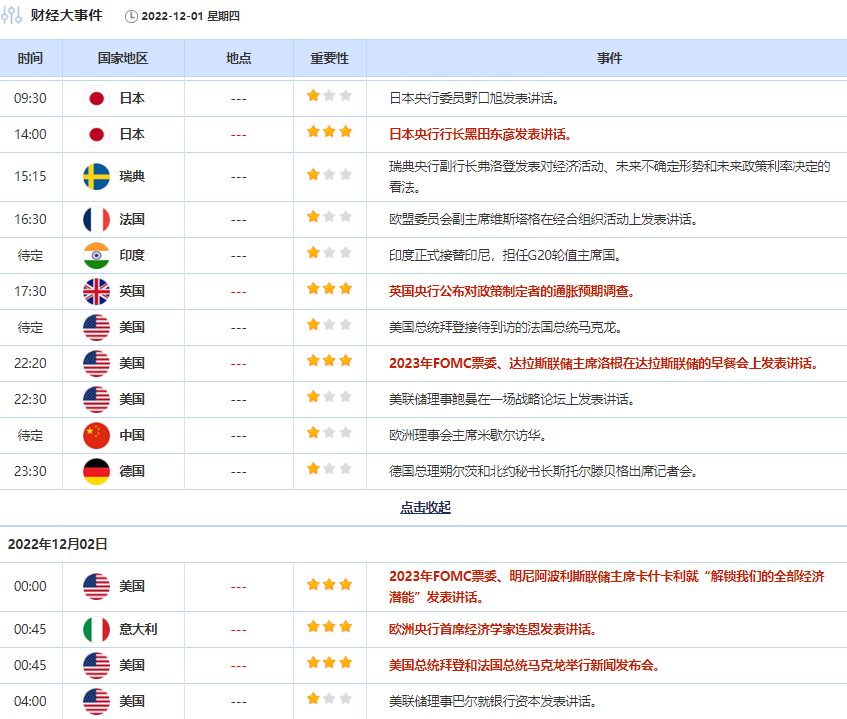Open the 欧洲央行首席经济学家连恩发表讲话 event
This screenshot has width=847, height=719.
pos(492,629)
